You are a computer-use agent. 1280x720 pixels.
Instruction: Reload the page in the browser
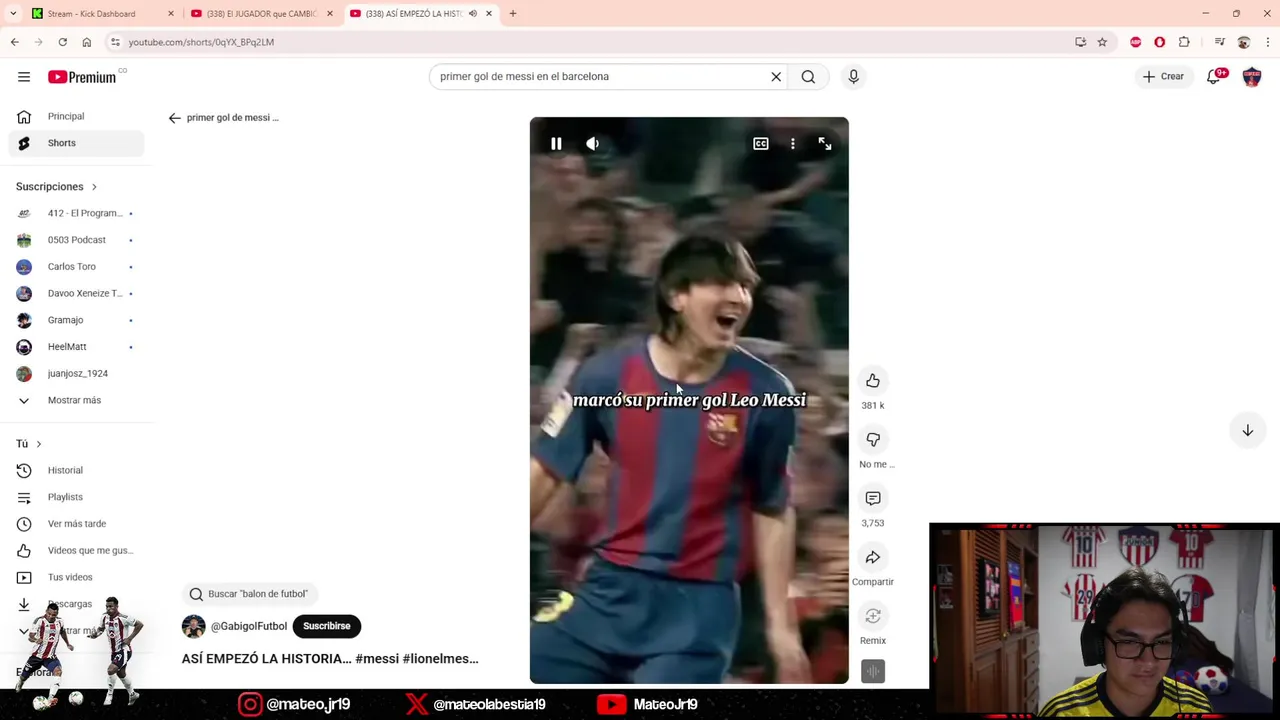(x=62, y=42)
